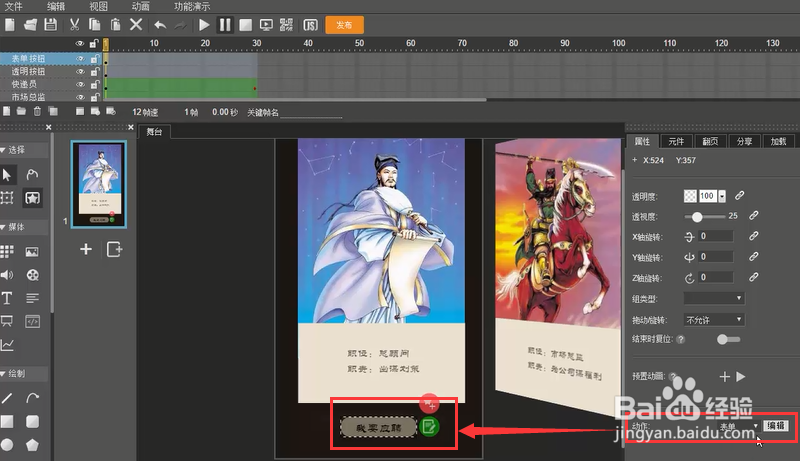Open a file using the folder icon

pos(30,24)
